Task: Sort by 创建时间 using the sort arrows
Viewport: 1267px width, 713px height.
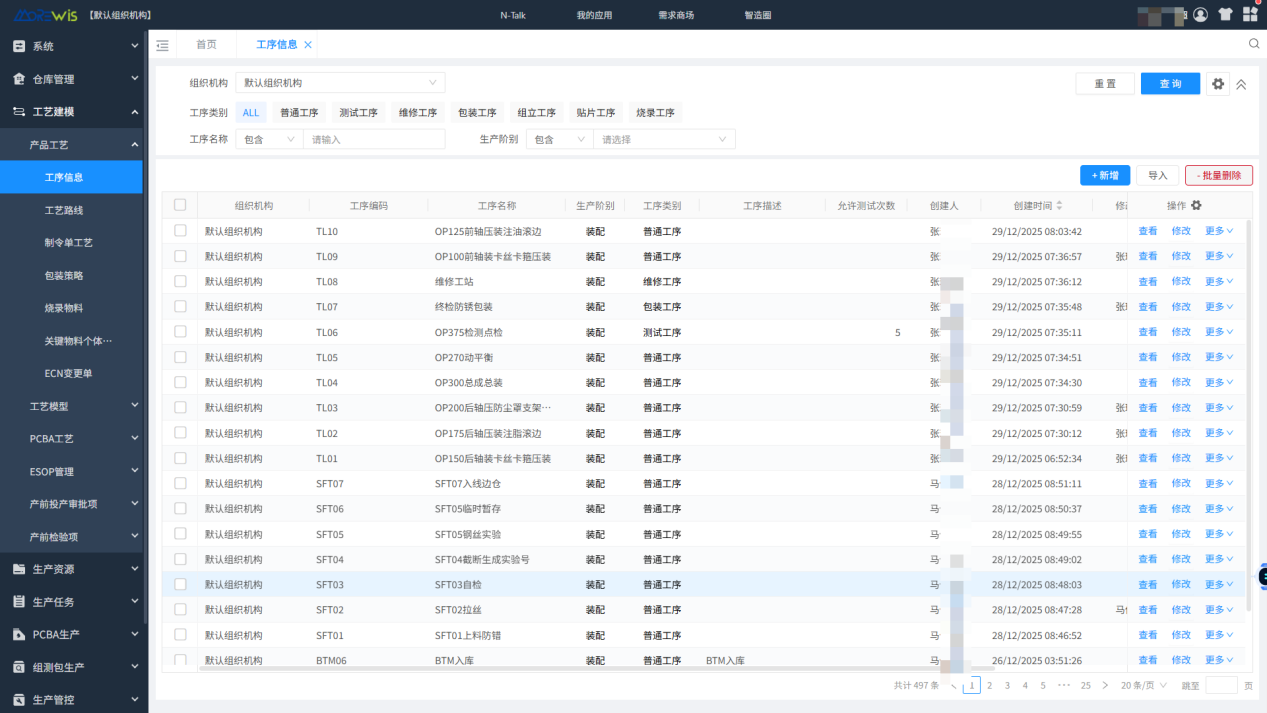Action: [1060, 205]
